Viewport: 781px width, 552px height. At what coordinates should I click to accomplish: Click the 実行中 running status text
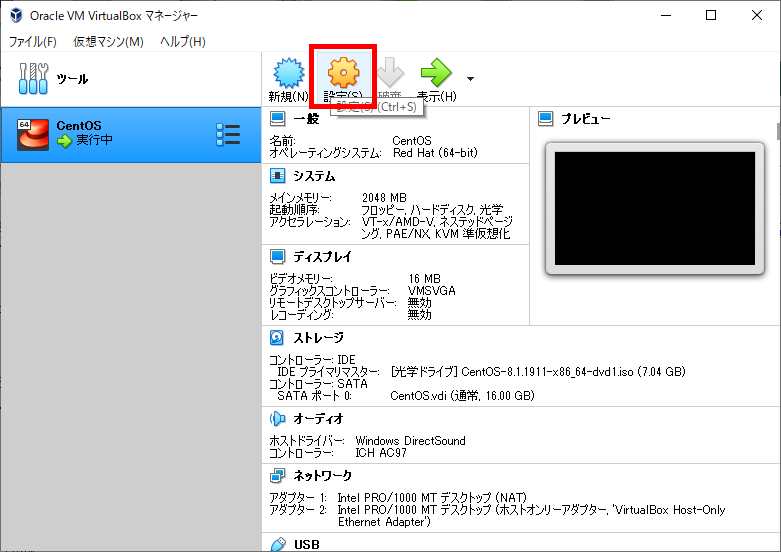(94, 140)
